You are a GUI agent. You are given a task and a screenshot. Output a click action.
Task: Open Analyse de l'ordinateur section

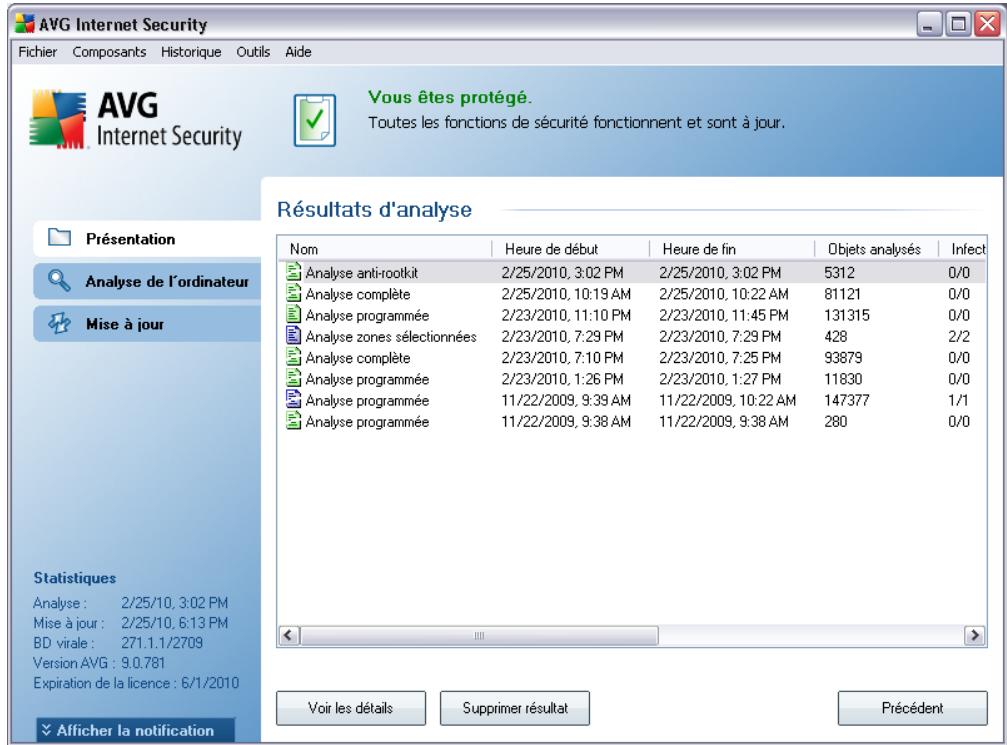pos(147,281)
